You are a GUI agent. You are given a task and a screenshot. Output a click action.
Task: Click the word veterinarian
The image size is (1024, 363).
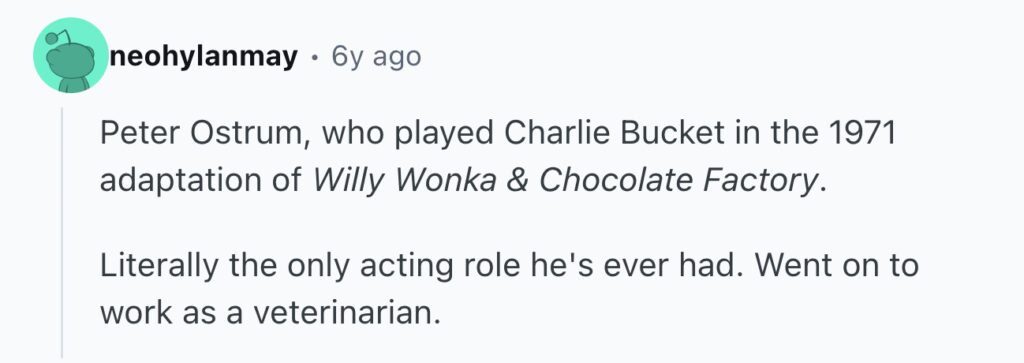344,314
